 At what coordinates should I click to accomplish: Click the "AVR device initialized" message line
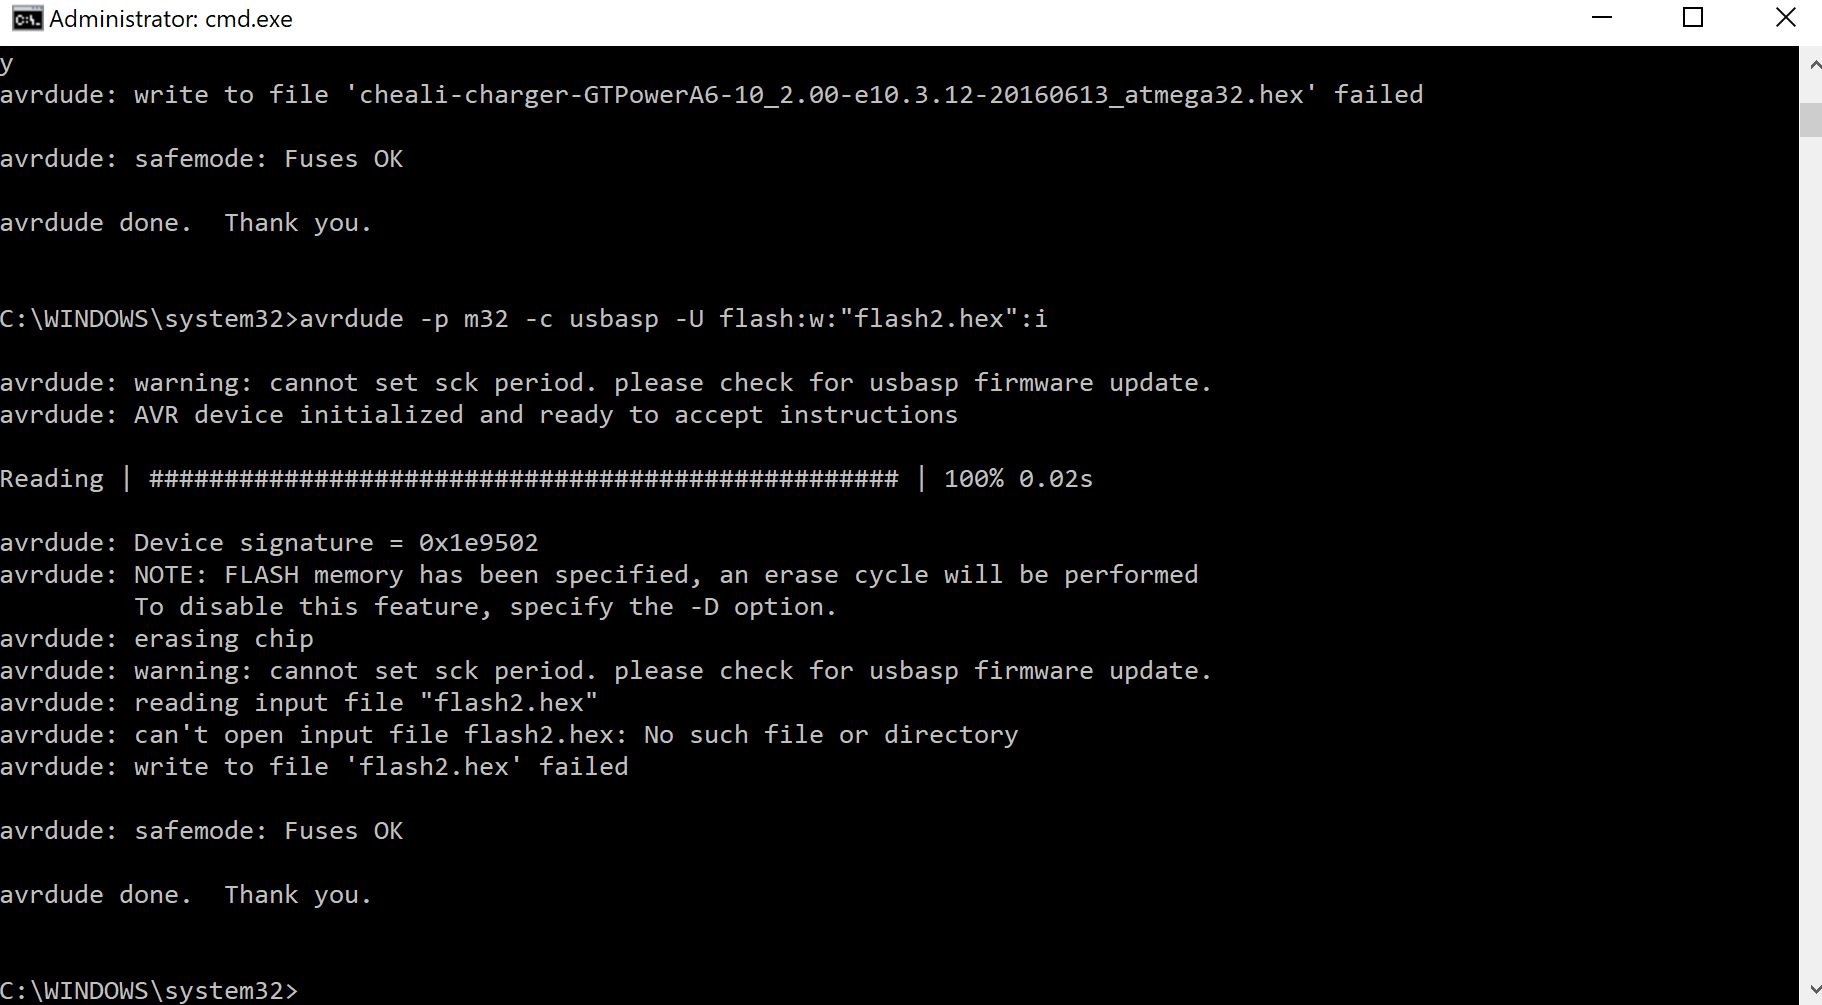[478, 415]
